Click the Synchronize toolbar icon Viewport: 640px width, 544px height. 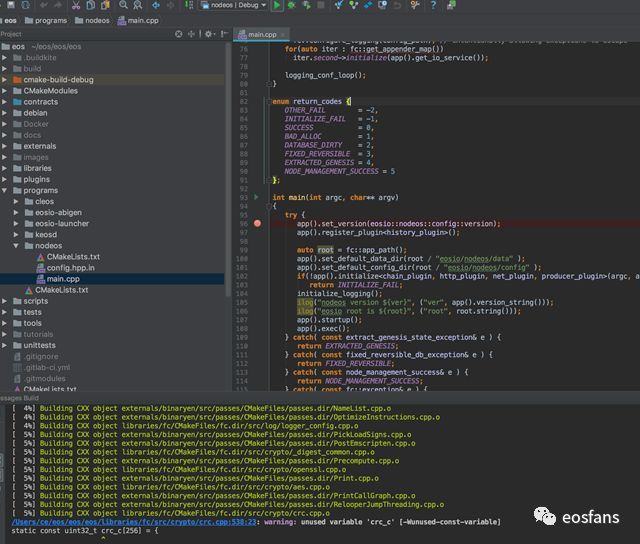coord(25,5)
